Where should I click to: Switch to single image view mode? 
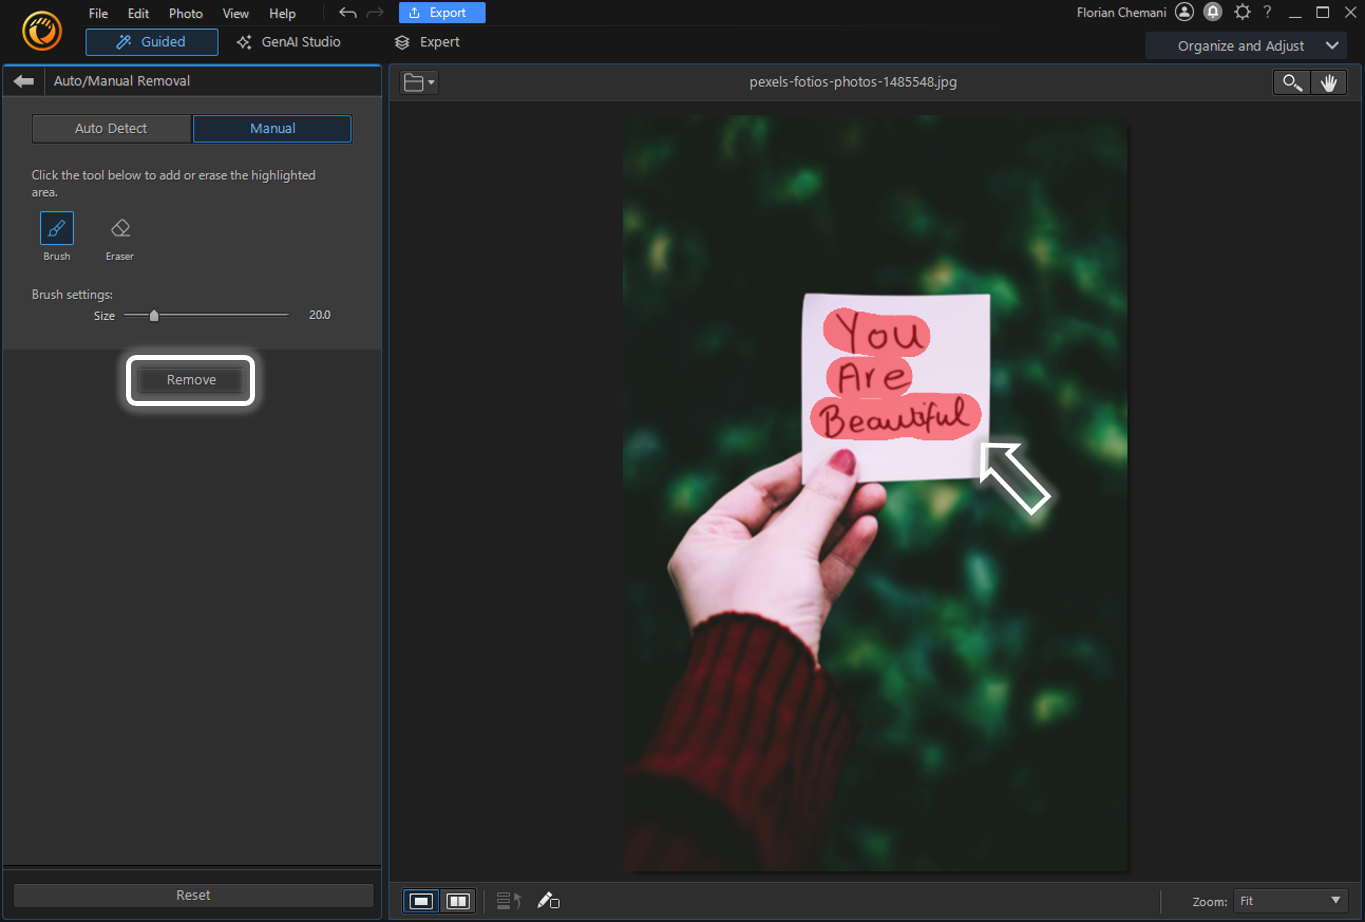pyautogui.click(x=420, y=900)
